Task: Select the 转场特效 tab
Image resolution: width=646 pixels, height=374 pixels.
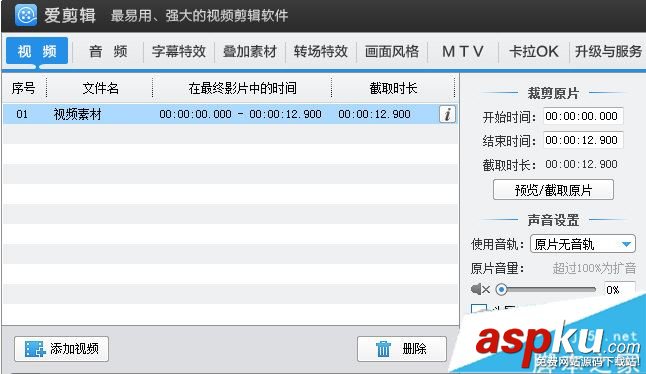Action: point(321,51)
